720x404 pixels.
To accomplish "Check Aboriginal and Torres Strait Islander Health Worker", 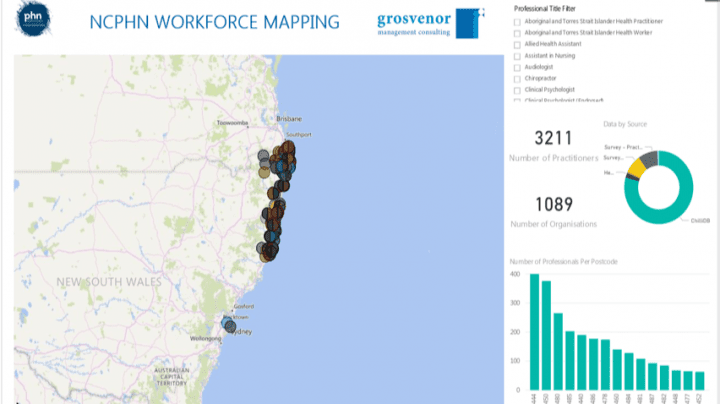I will [516, 33].
